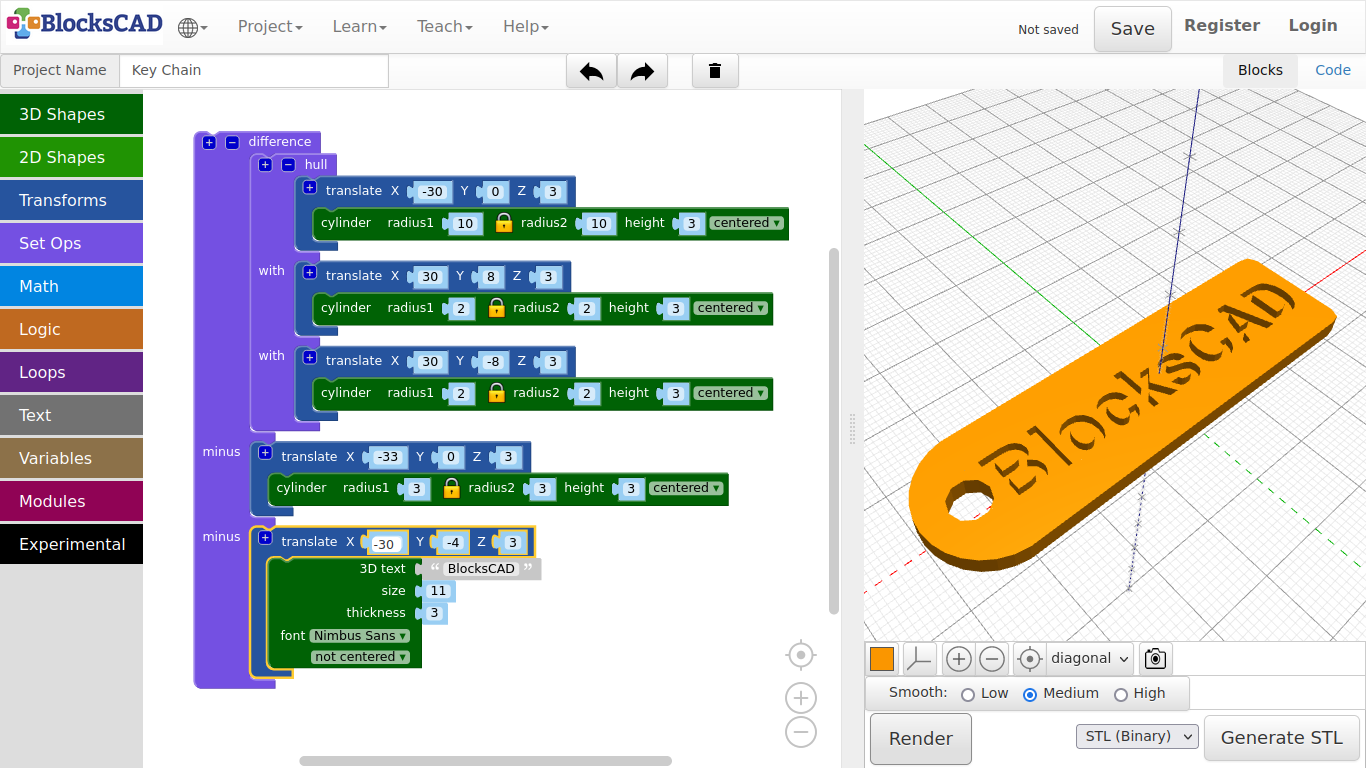Open the Nimbus Sans font dropdown

(x=360, y=636)
